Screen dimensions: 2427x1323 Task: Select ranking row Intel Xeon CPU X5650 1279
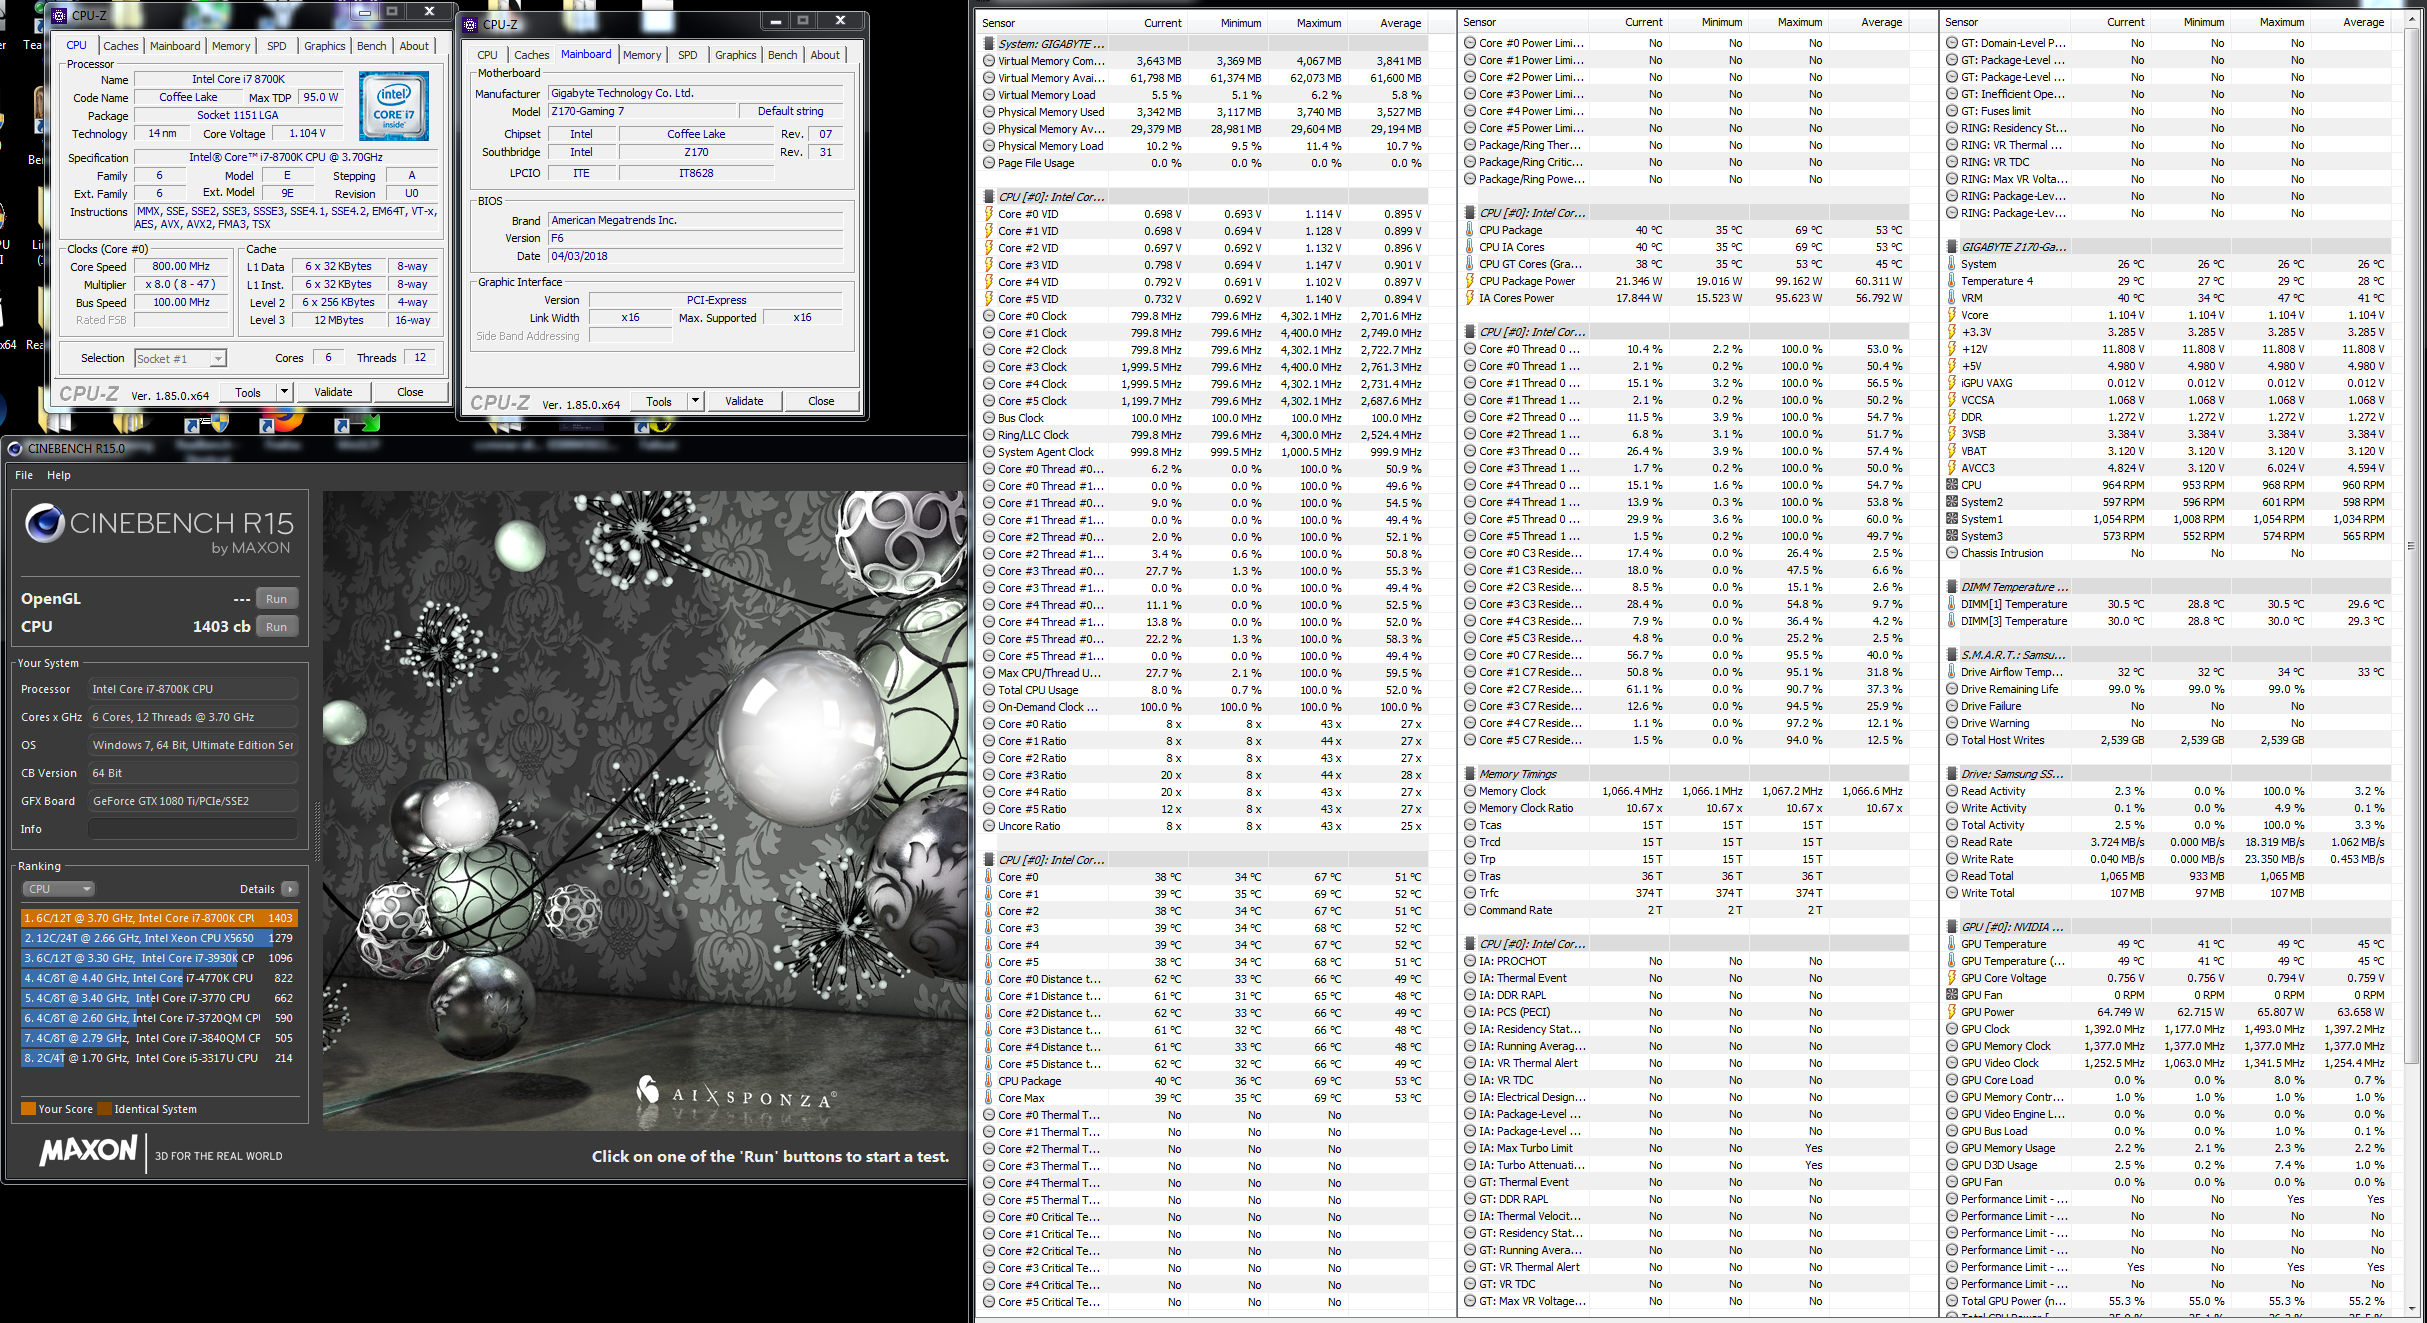point(159,938)
